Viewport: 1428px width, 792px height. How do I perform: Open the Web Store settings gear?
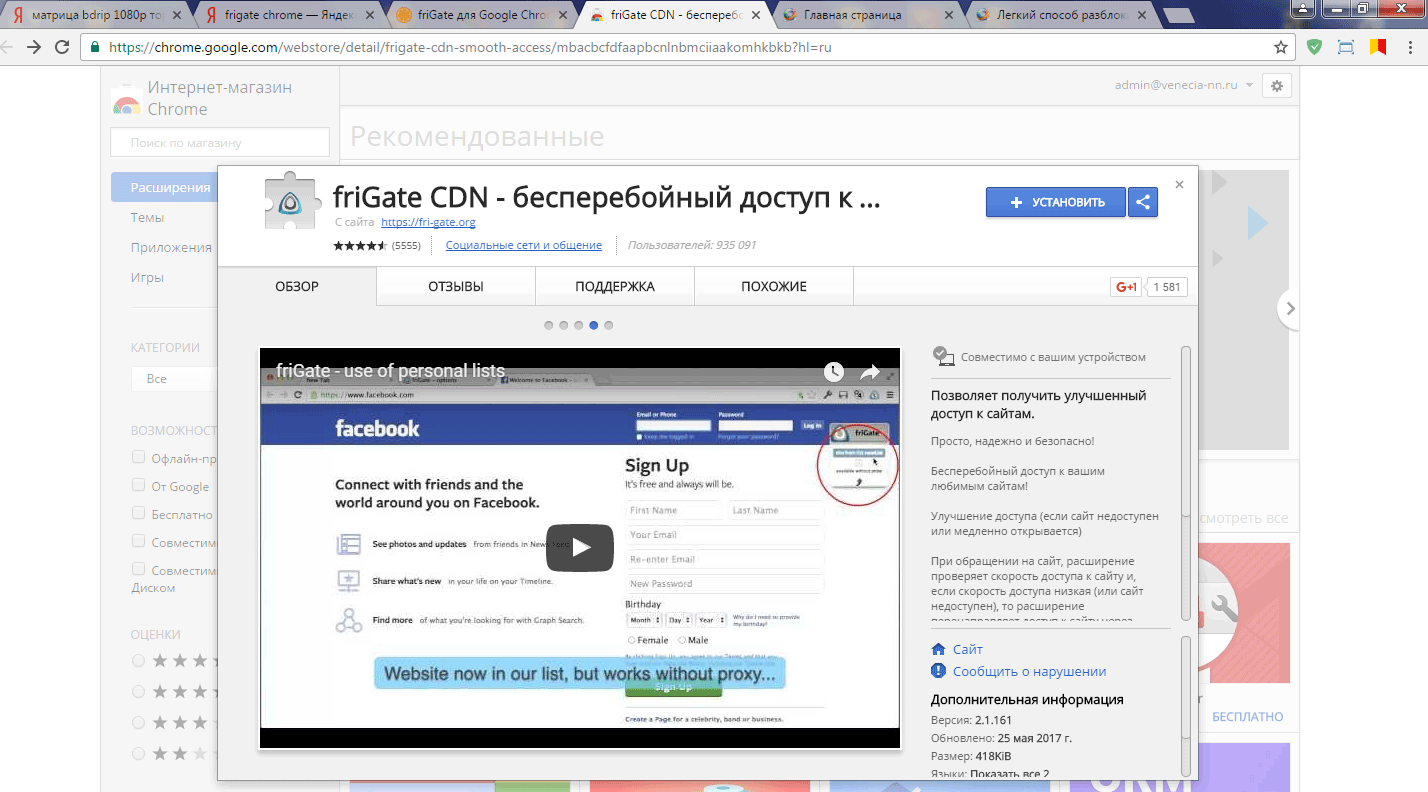coord(1276,86)
